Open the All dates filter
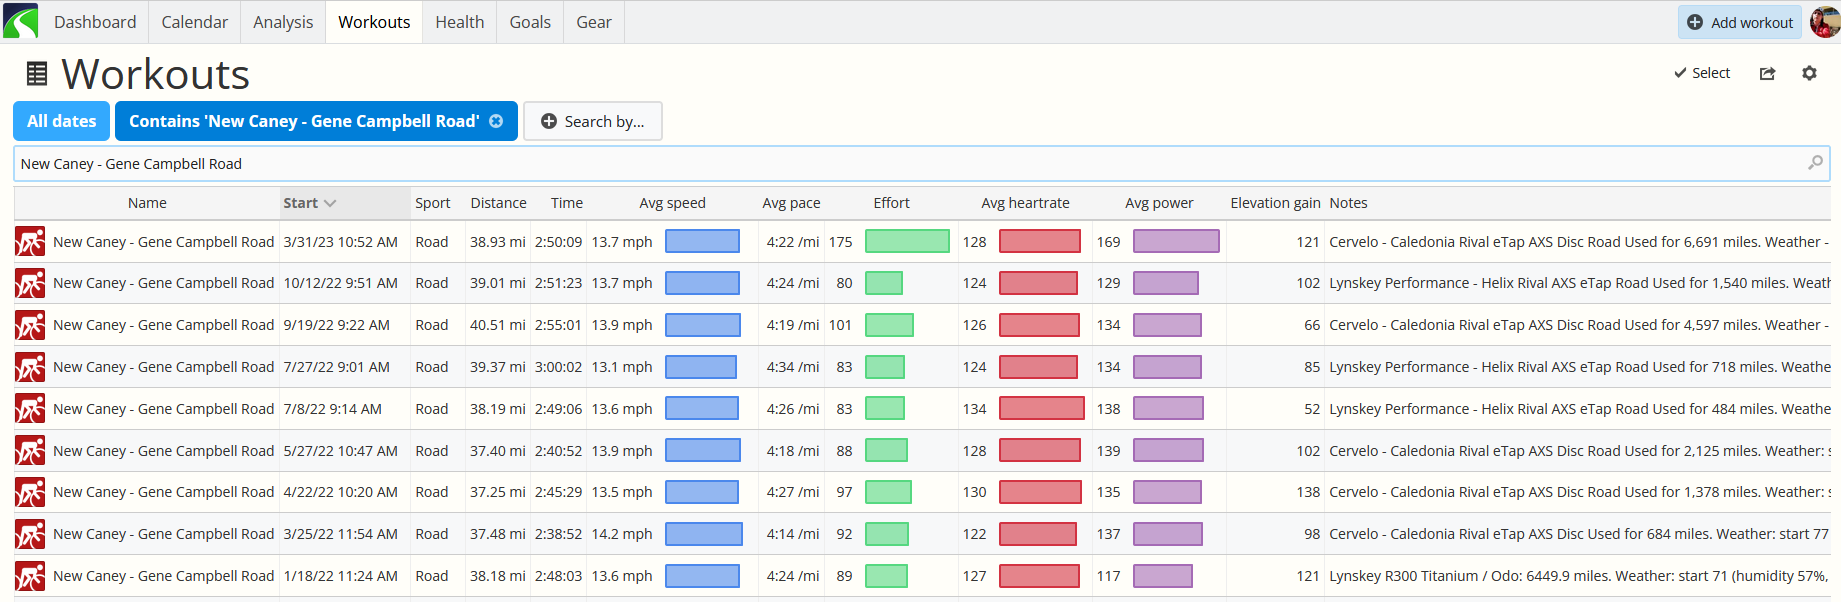 tap(61, 121)
